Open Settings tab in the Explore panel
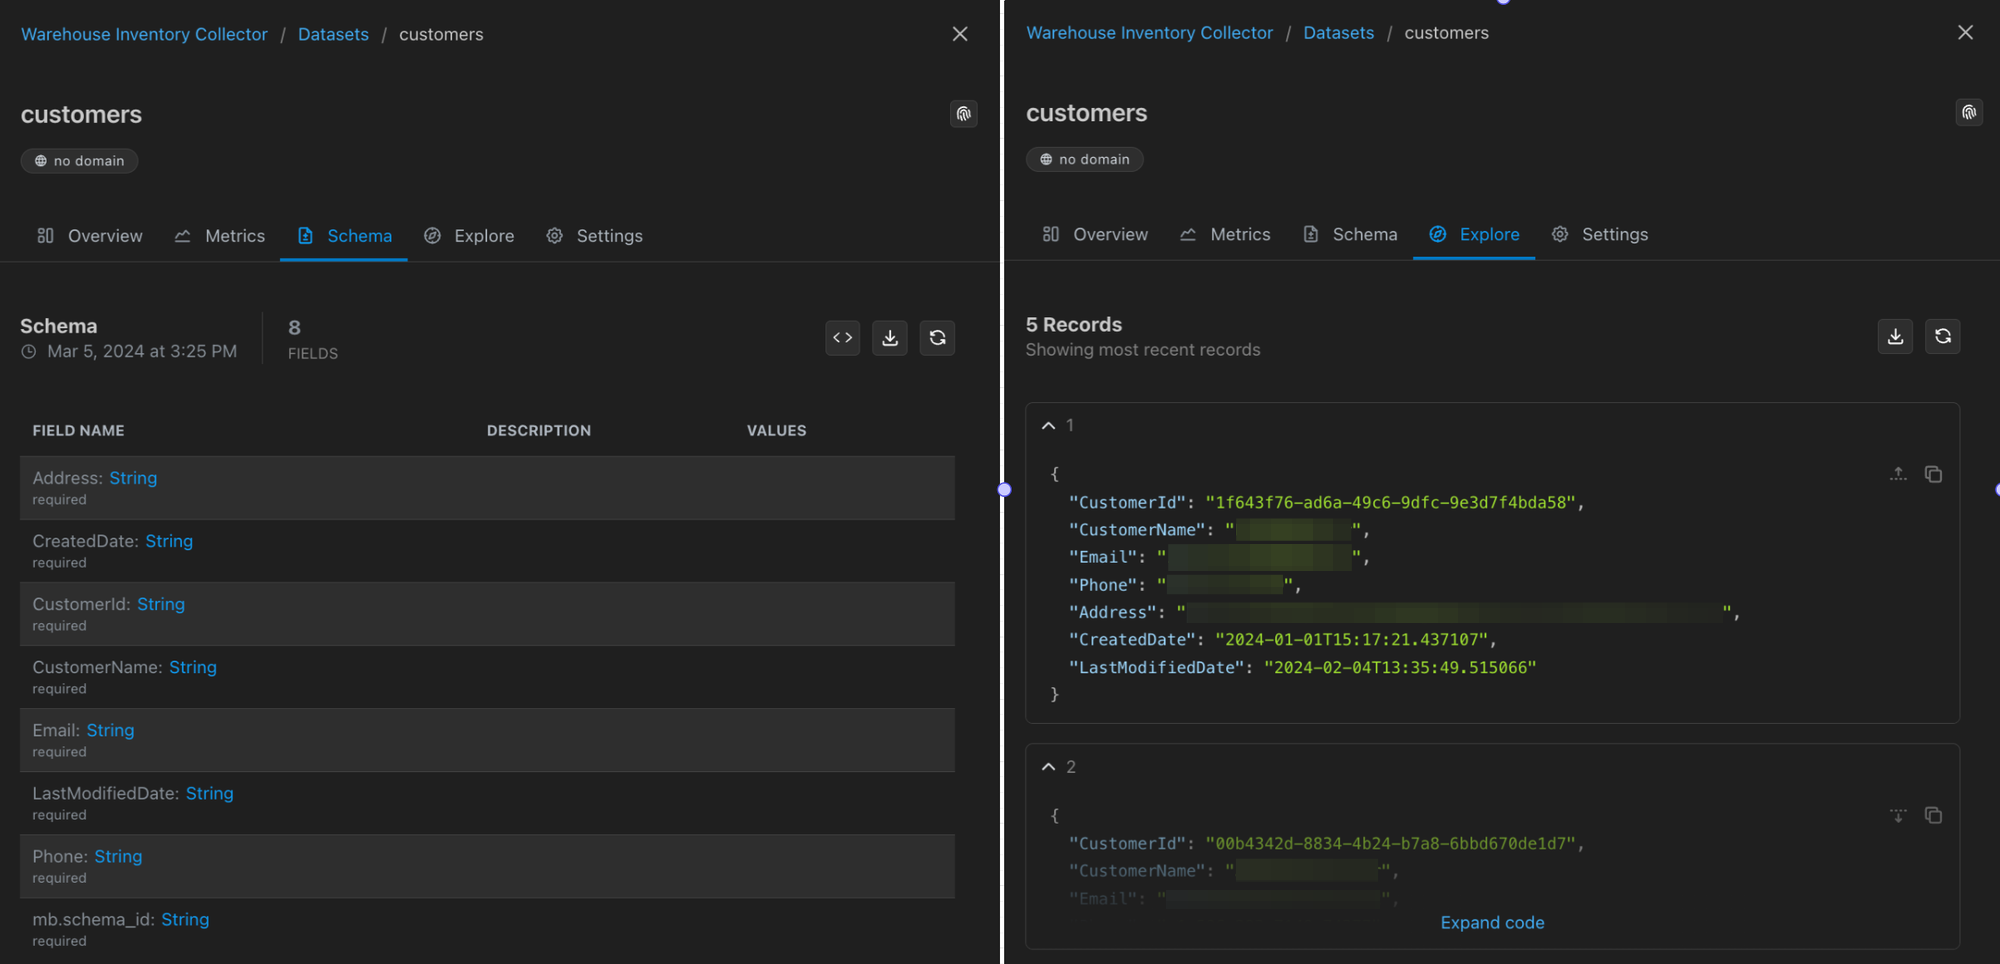2000x964 pixels. (x=1600, y=234)
